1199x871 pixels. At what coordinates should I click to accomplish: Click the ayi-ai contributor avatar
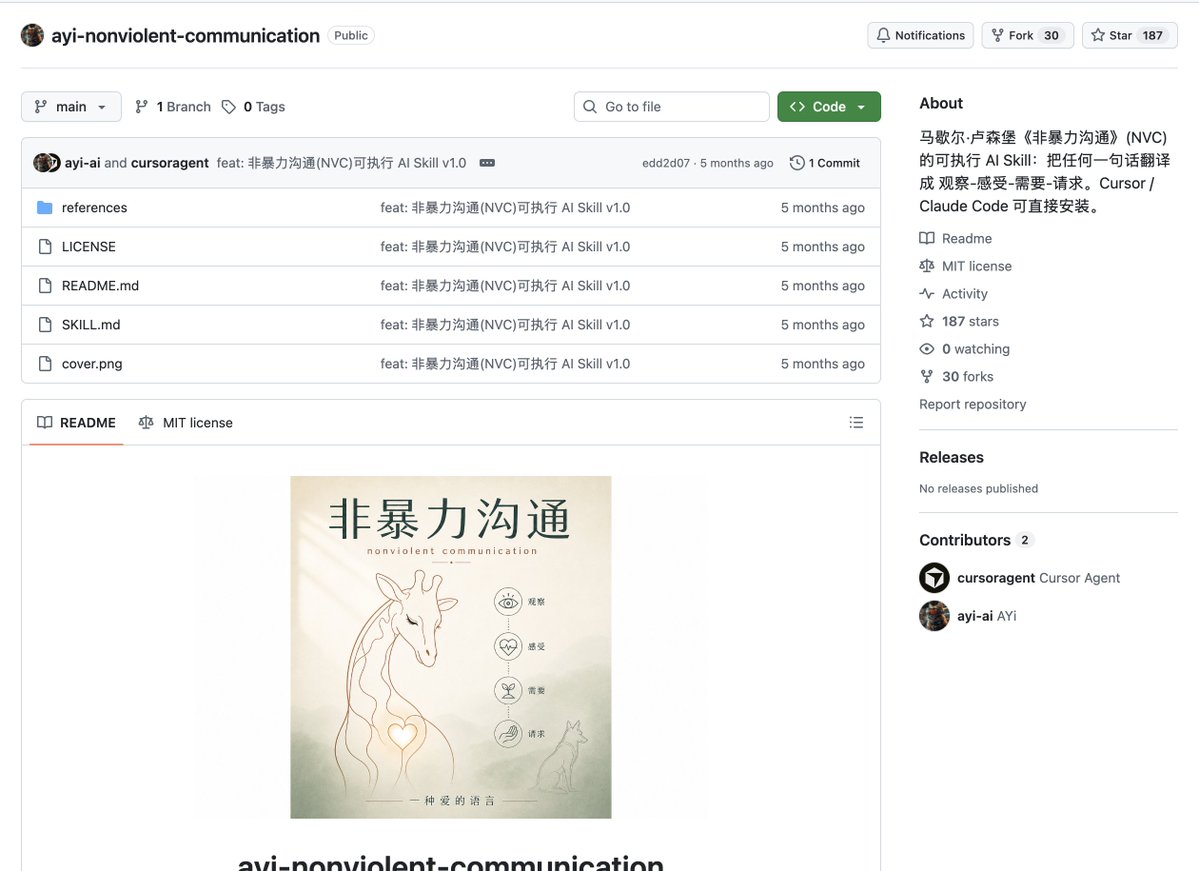(934, 616)
